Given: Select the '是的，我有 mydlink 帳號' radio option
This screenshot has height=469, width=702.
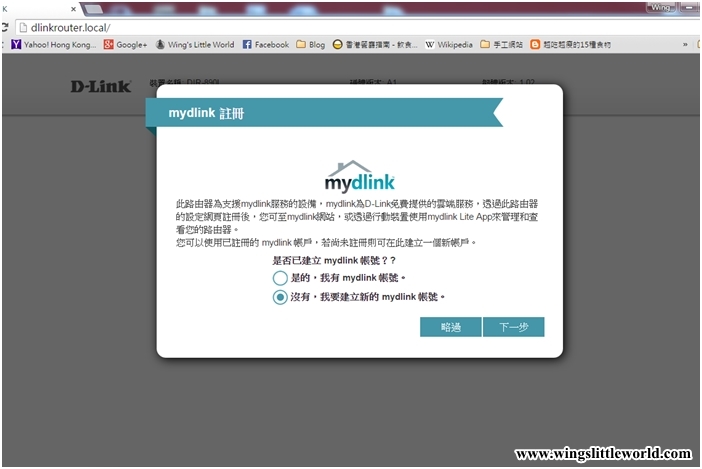Looking at the screenshot, I should pyautogui.click(x=280, y=277).
